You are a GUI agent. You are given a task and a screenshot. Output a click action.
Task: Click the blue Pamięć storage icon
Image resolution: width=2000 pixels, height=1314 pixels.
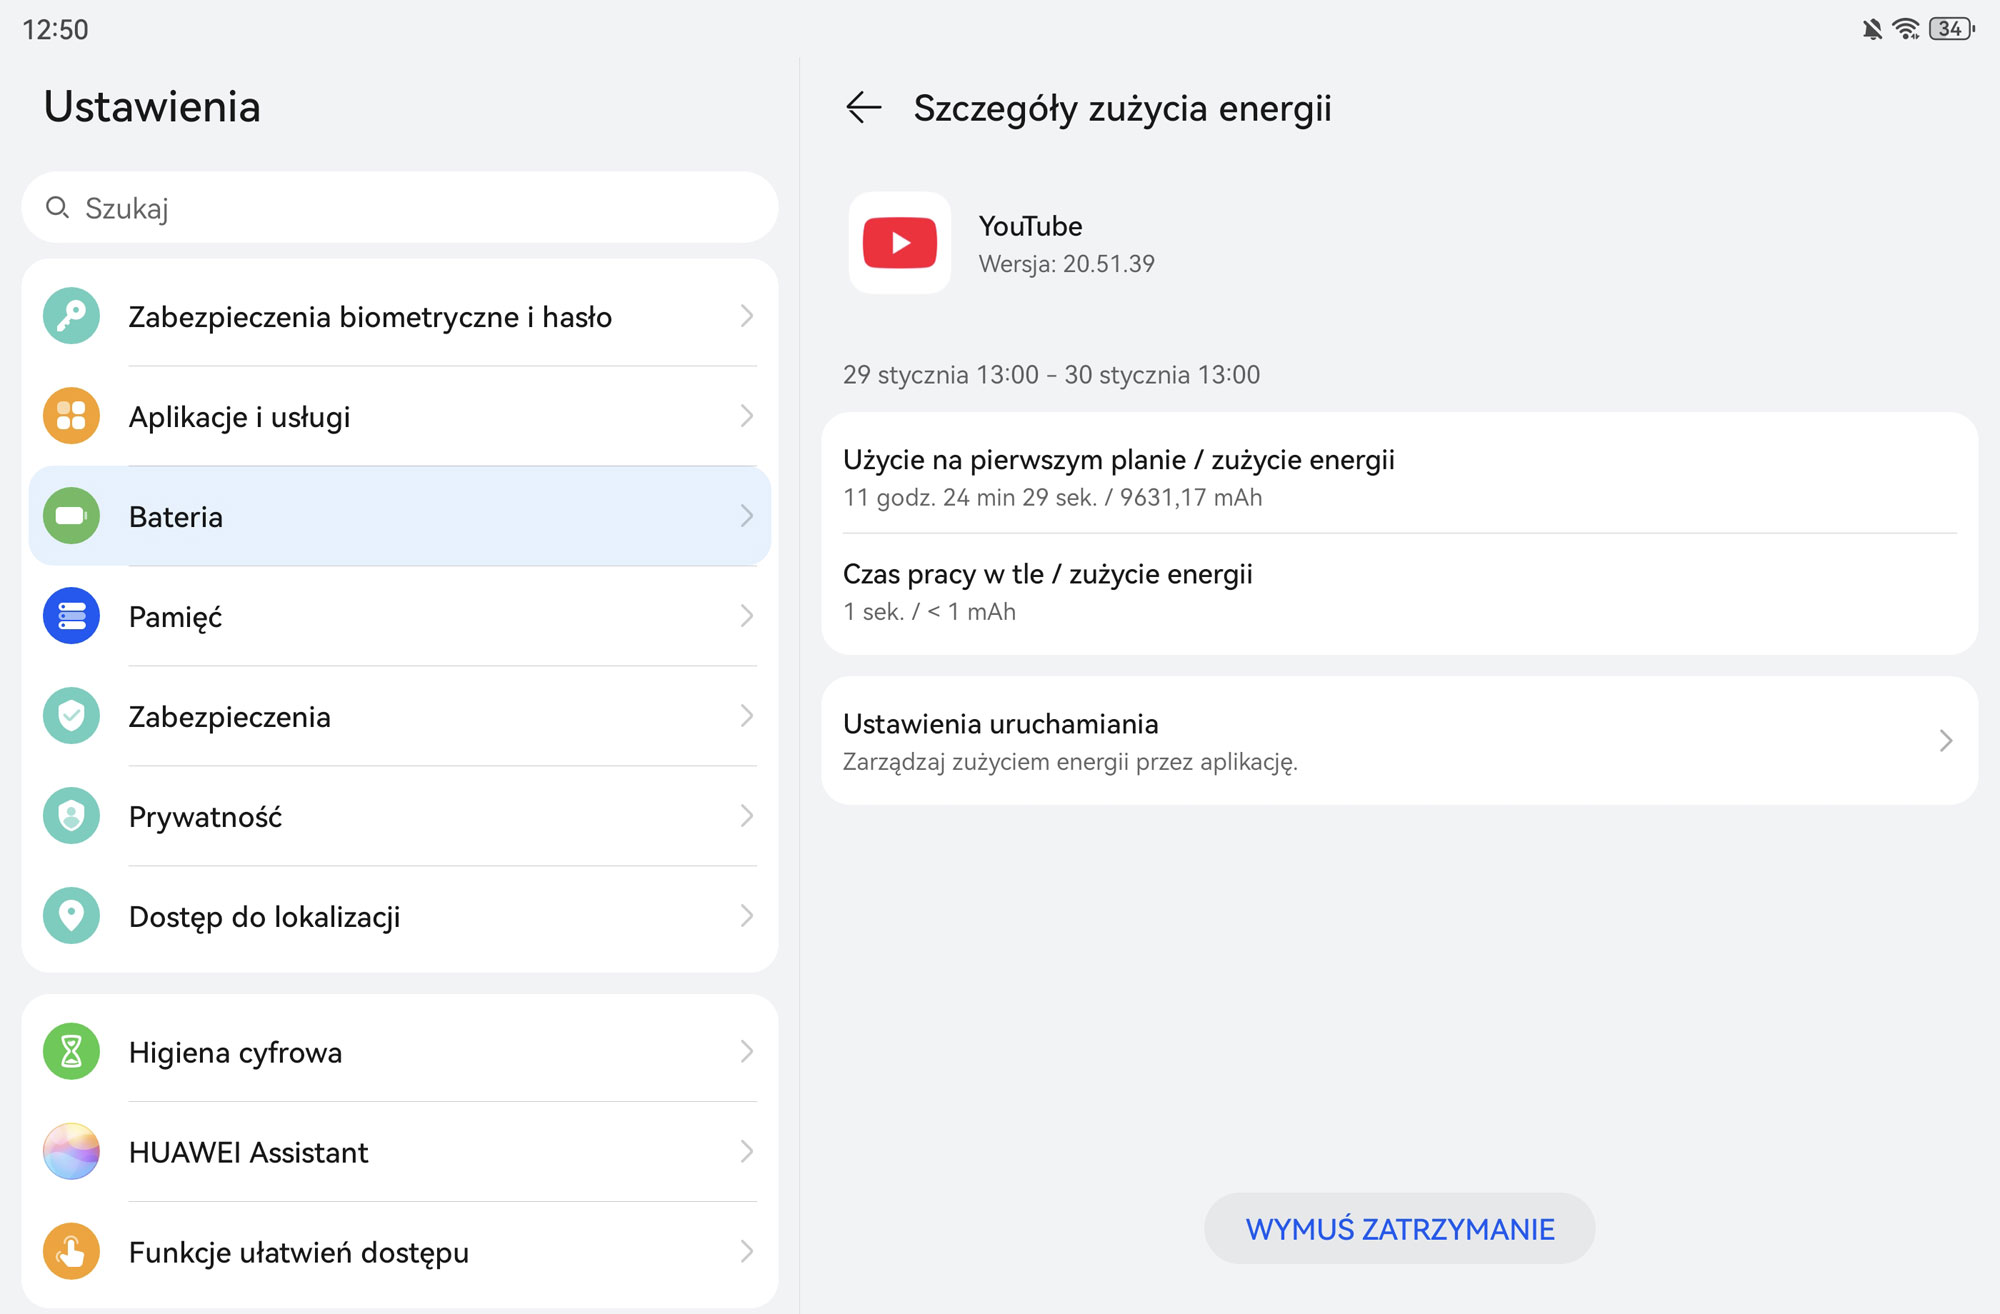[71, 616]
